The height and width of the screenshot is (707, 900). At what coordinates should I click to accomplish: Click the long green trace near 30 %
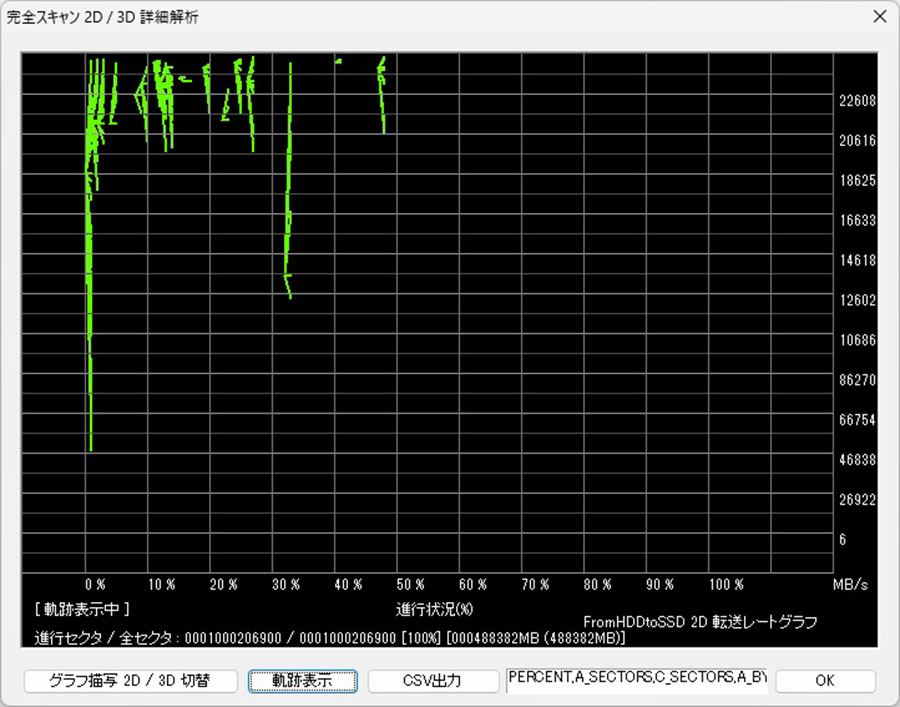tap(289, 200)
